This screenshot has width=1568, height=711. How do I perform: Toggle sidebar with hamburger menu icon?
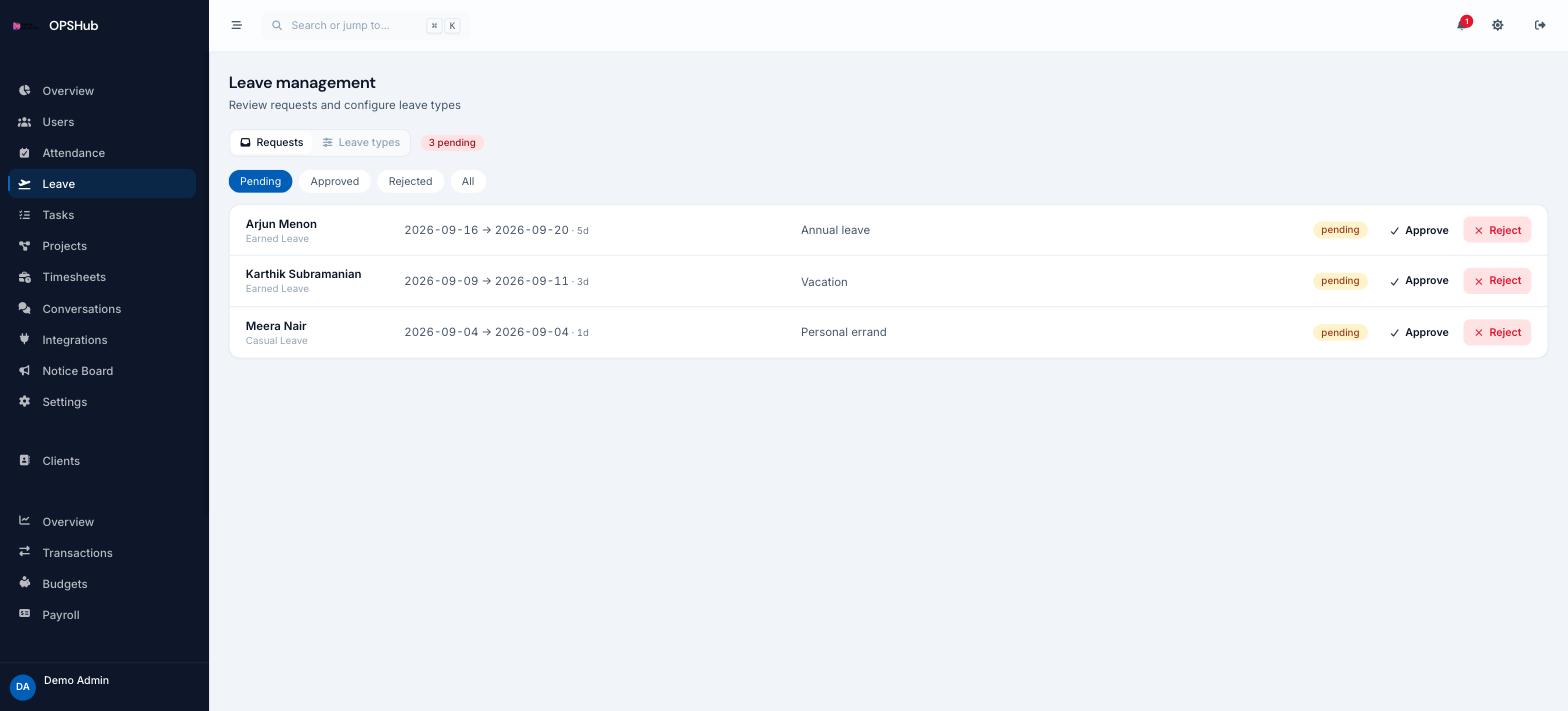(236, 25)
